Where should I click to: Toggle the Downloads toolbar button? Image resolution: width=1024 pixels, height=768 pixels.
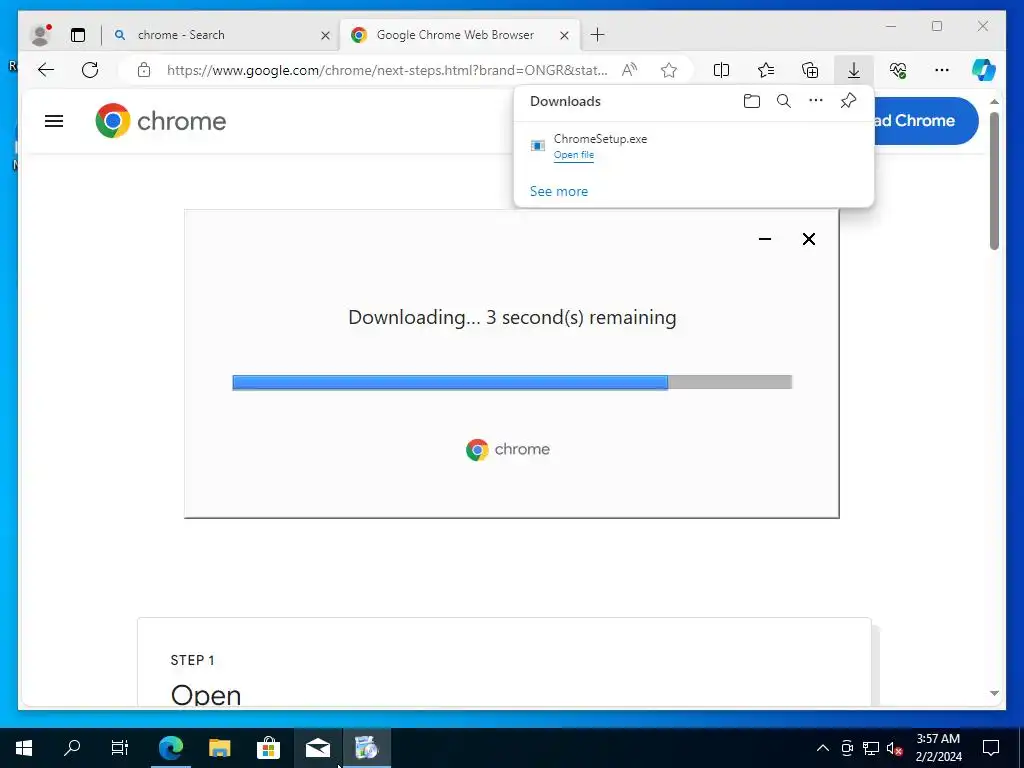pos(854,70)
